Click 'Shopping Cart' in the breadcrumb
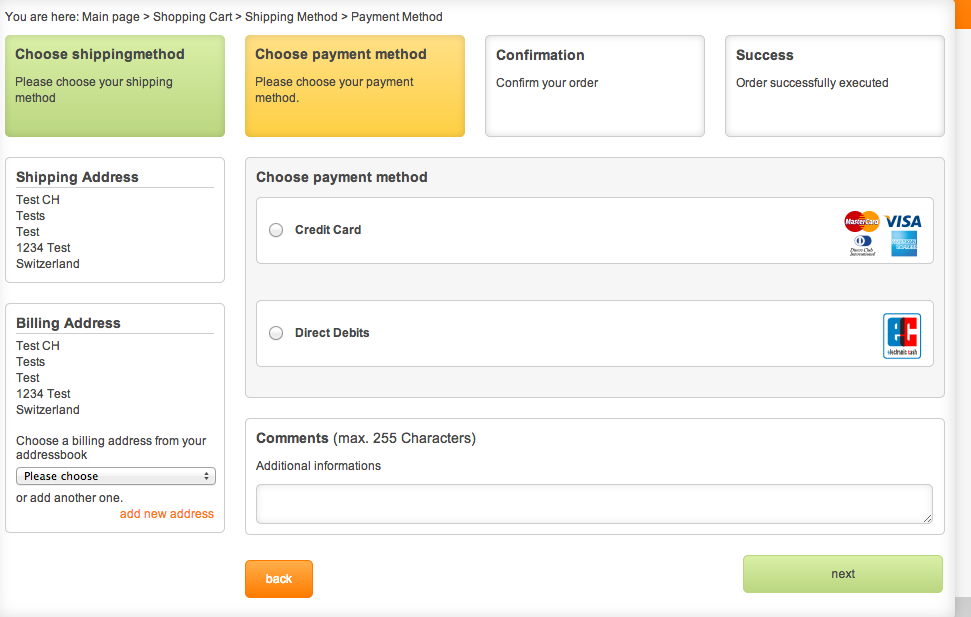This screenshot has width=971, height=617. 192,17
